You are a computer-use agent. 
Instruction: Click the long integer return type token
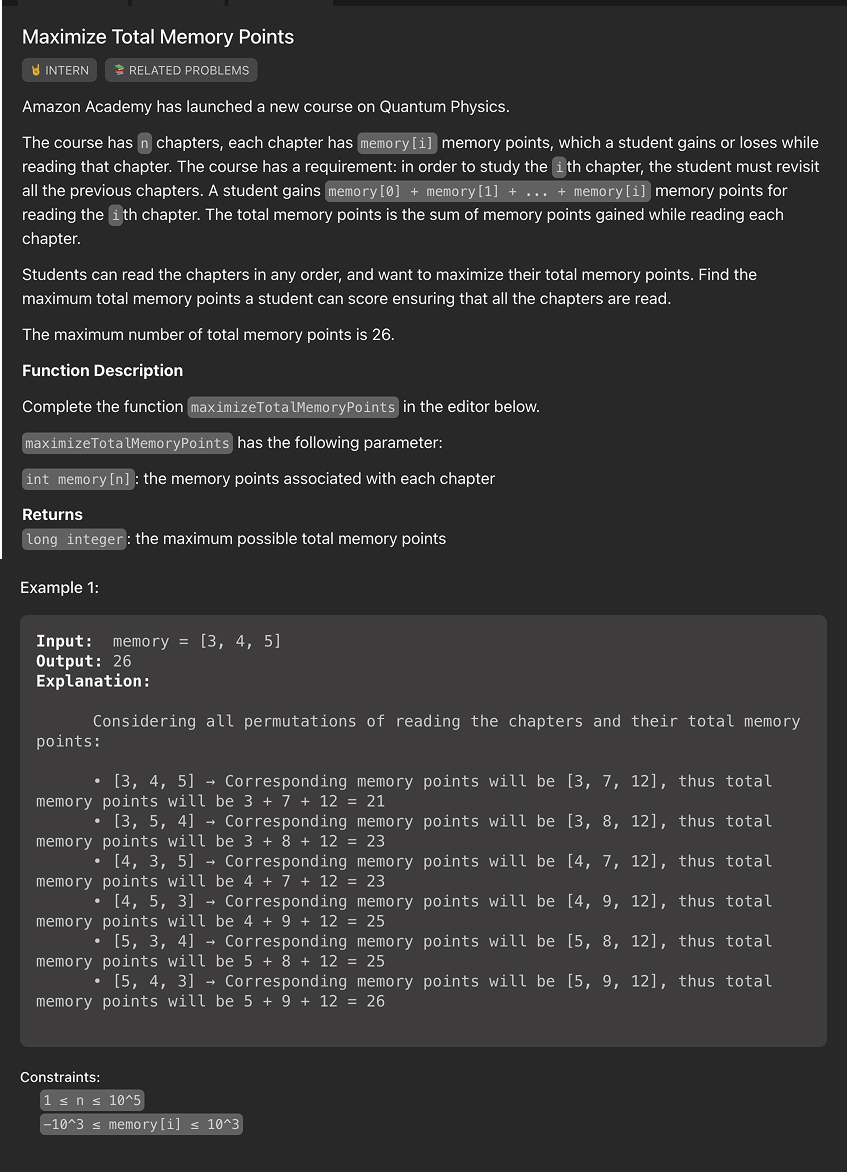point(74,539)
